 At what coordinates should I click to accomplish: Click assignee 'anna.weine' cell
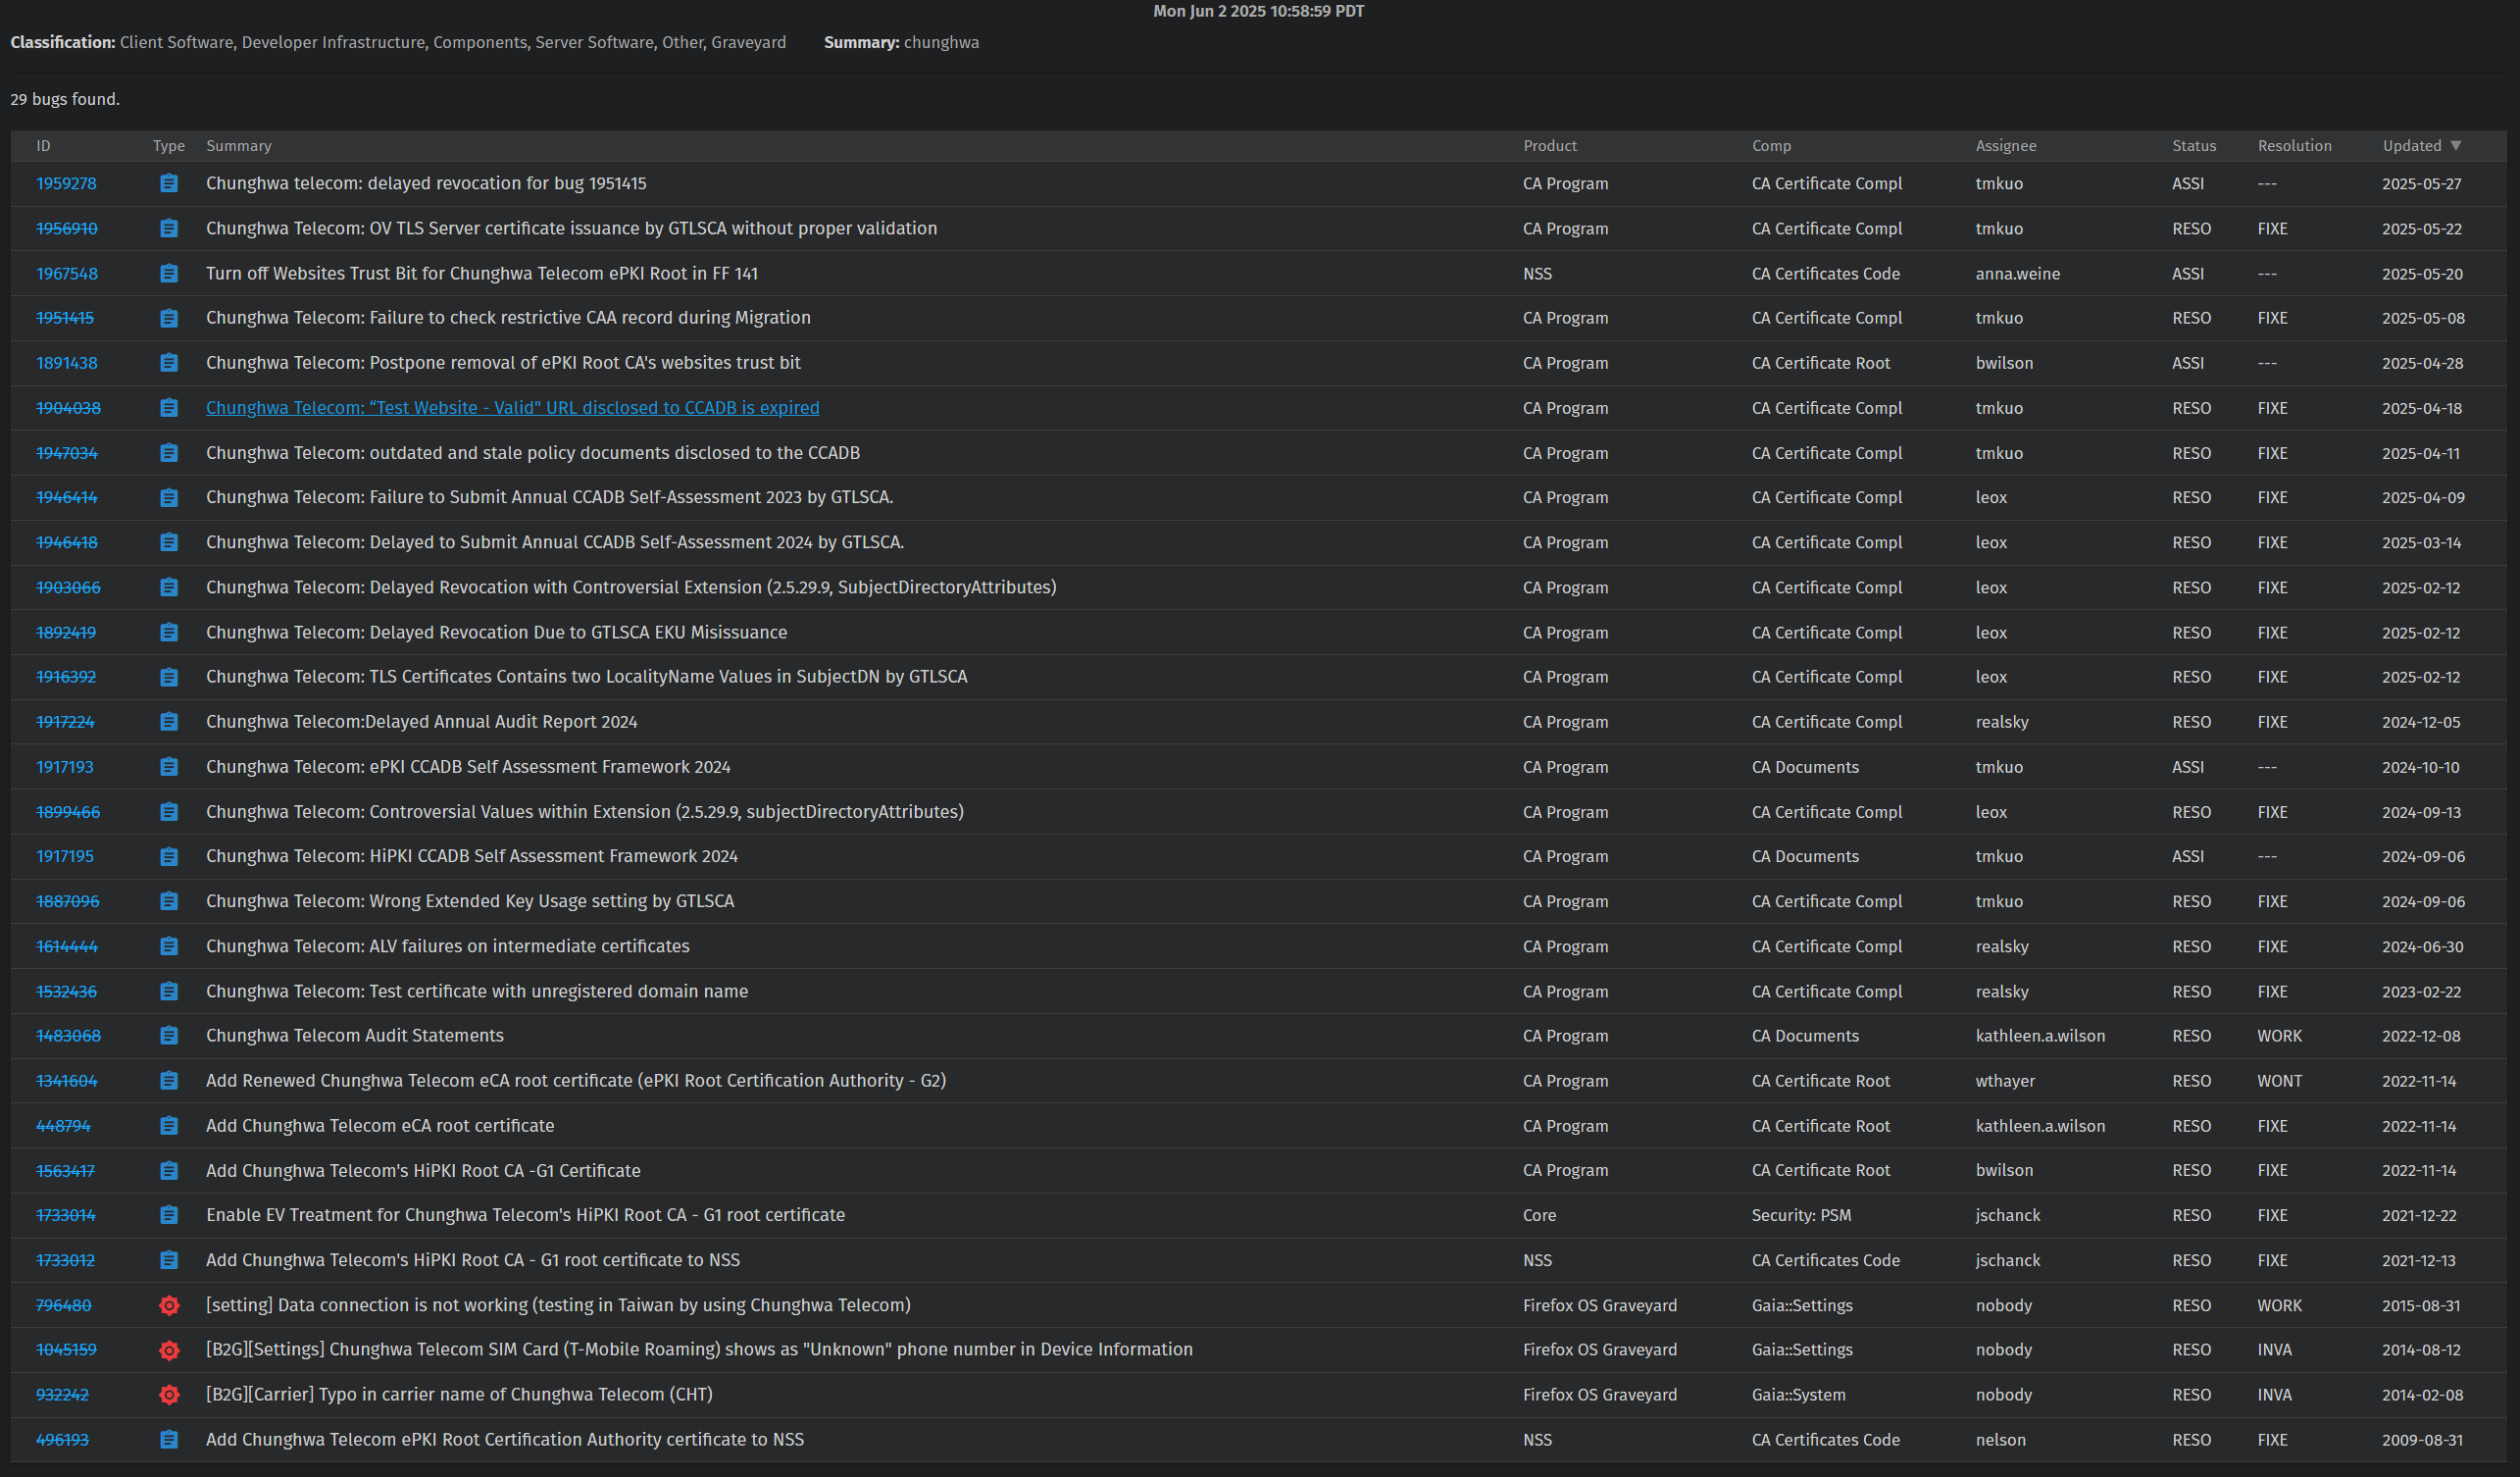click(2017, 273)
